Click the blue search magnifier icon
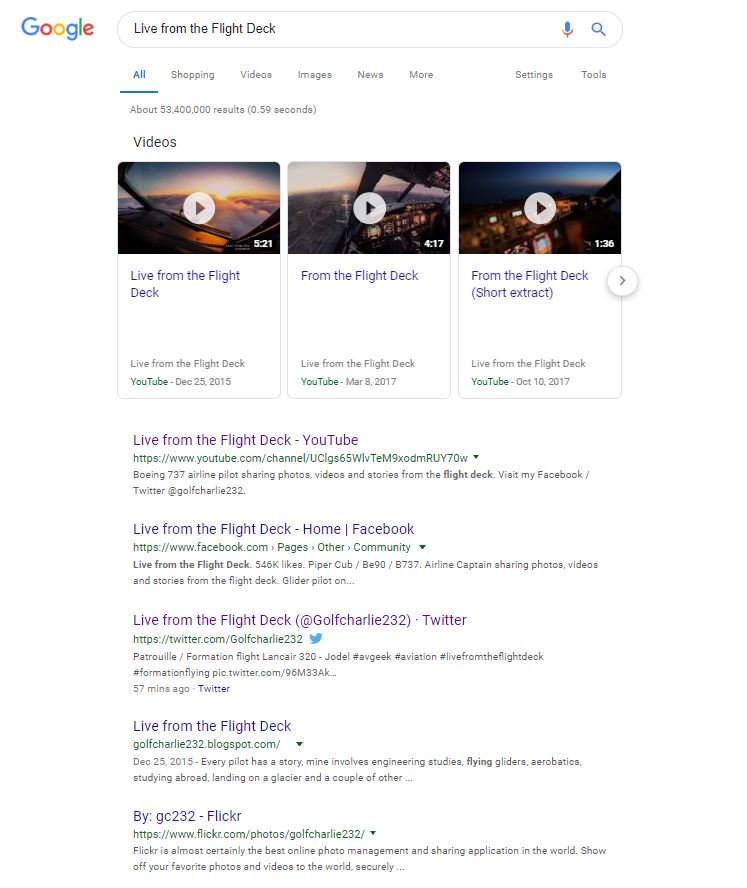747x888 pixels. point(598,29)
